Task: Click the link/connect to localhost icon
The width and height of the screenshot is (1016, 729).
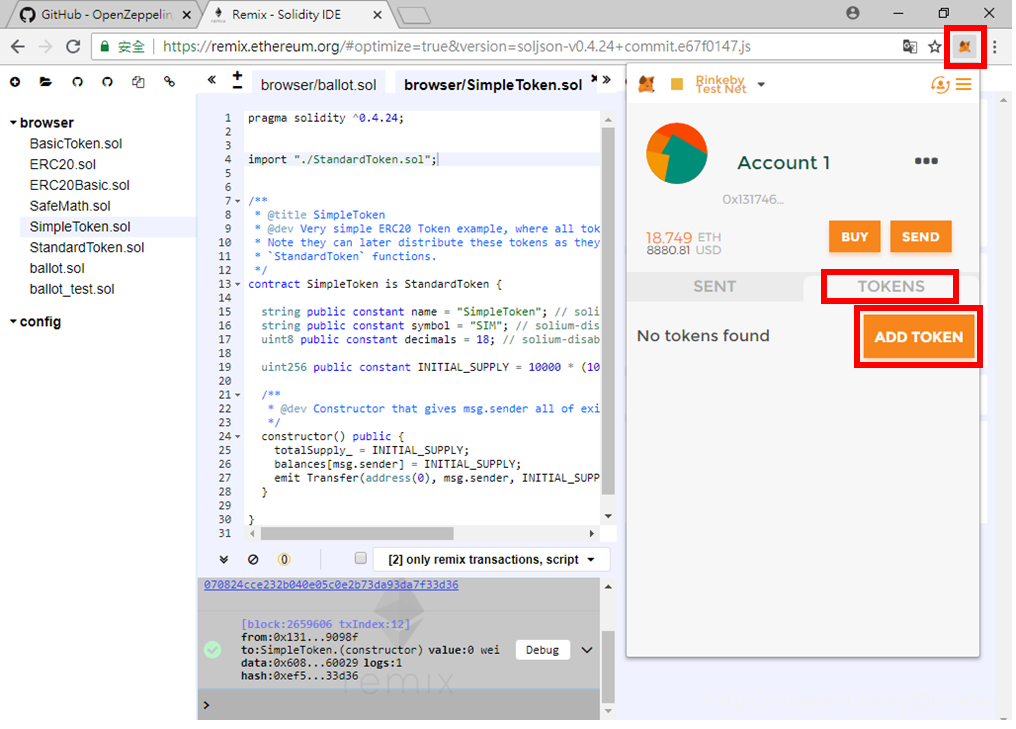Action: 169,82
